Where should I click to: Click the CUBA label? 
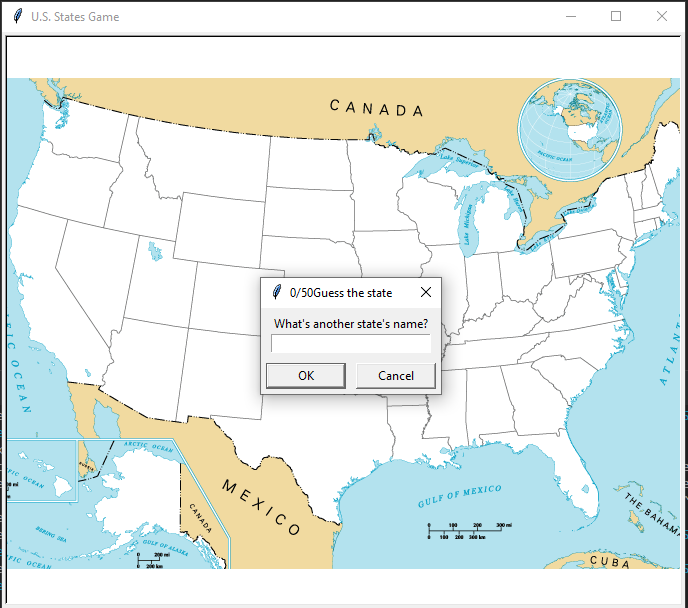pyautogui.click(x=610, y=561)
